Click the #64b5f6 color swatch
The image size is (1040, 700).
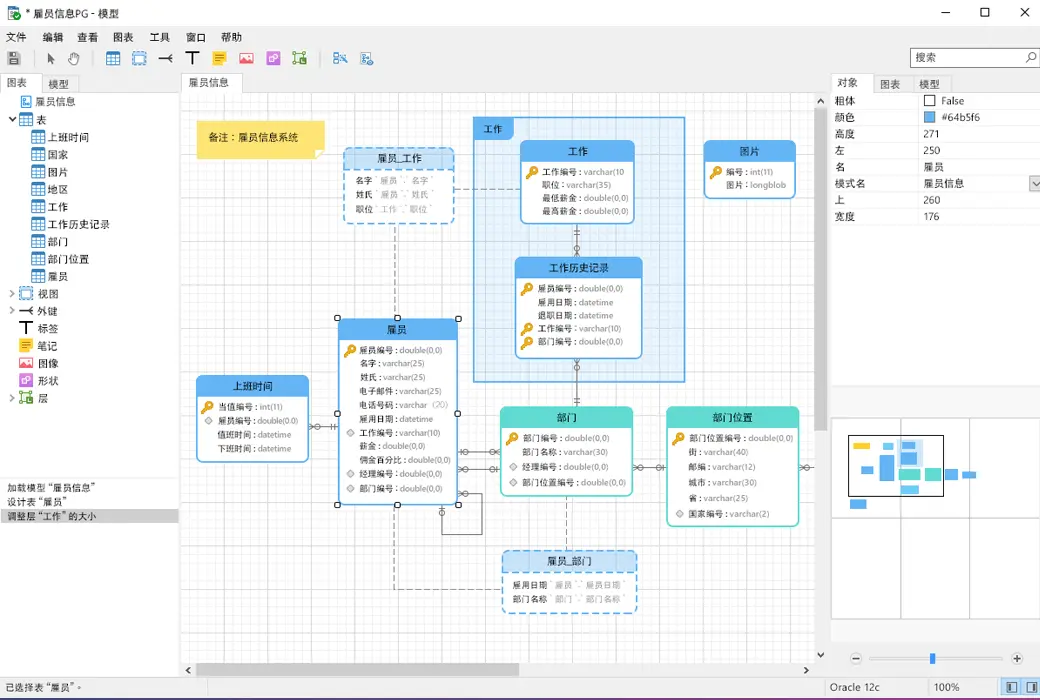coord(929,117)
